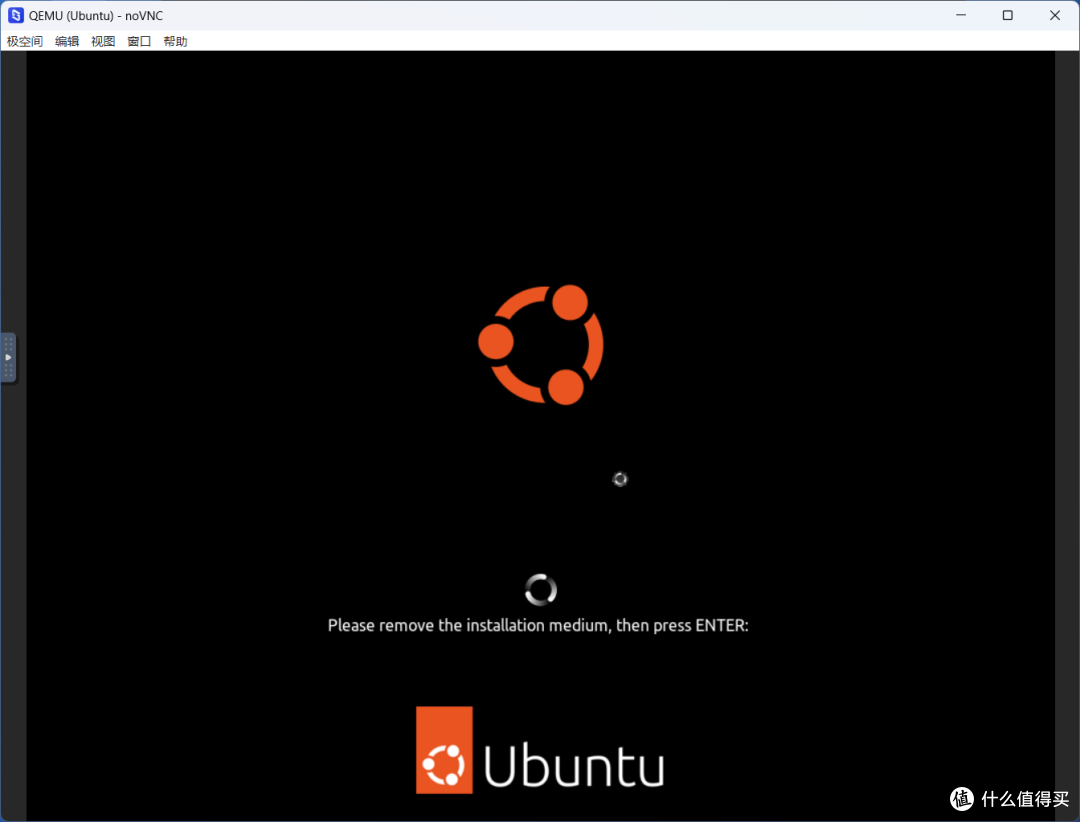Viewport: 1080px width, 822px height.
Task: Minimize the QEMU noVNC window
Action: tap(961, 15)
